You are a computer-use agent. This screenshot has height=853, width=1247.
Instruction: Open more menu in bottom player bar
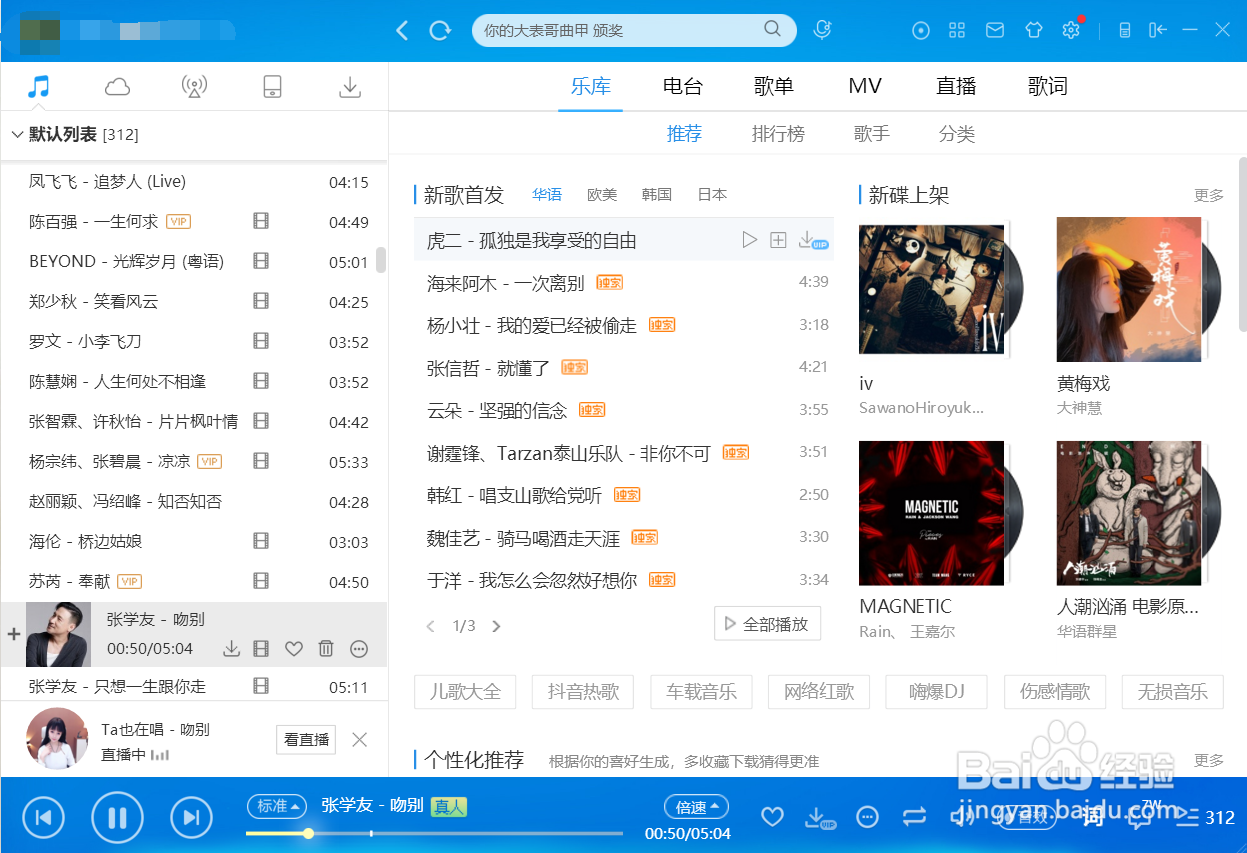point(867,816)
